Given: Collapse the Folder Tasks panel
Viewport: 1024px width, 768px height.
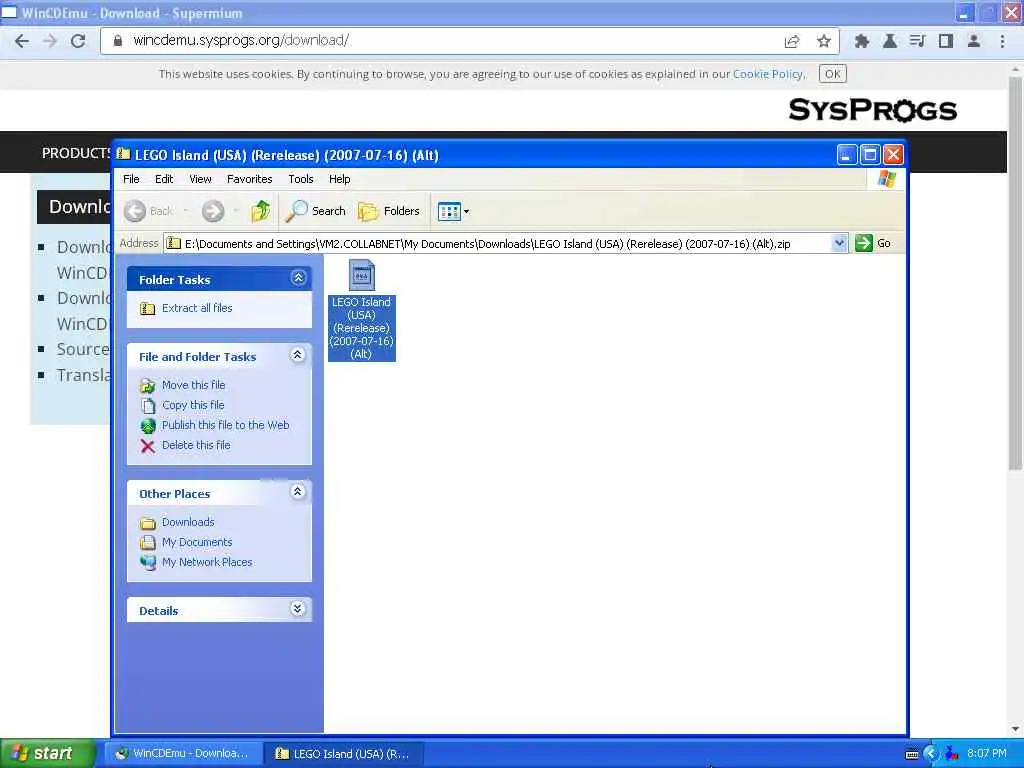Looking at the screenshot, I should click(x=298, y=278).
